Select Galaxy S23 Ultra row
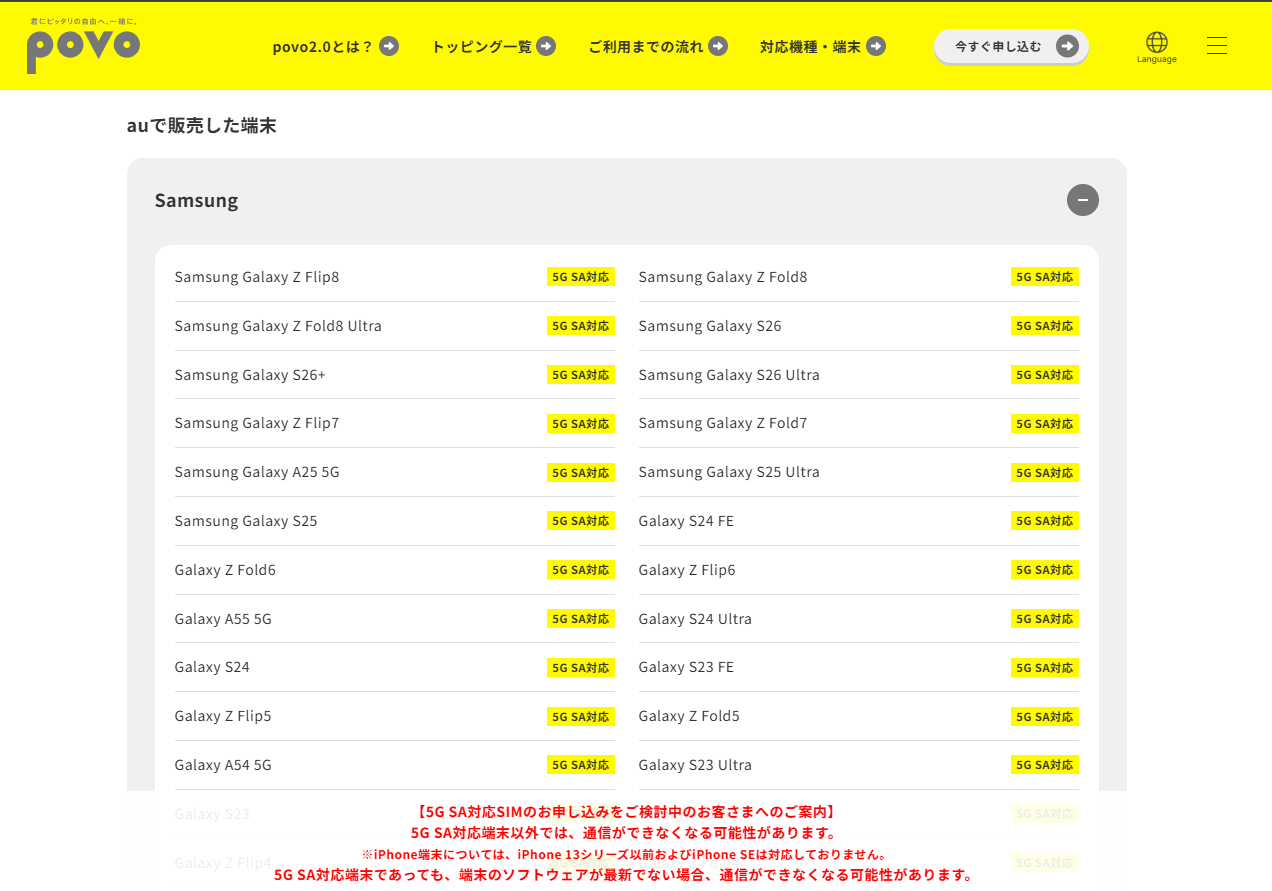Viewport: 1272px width, 891px height. click(x=859, y=765)
